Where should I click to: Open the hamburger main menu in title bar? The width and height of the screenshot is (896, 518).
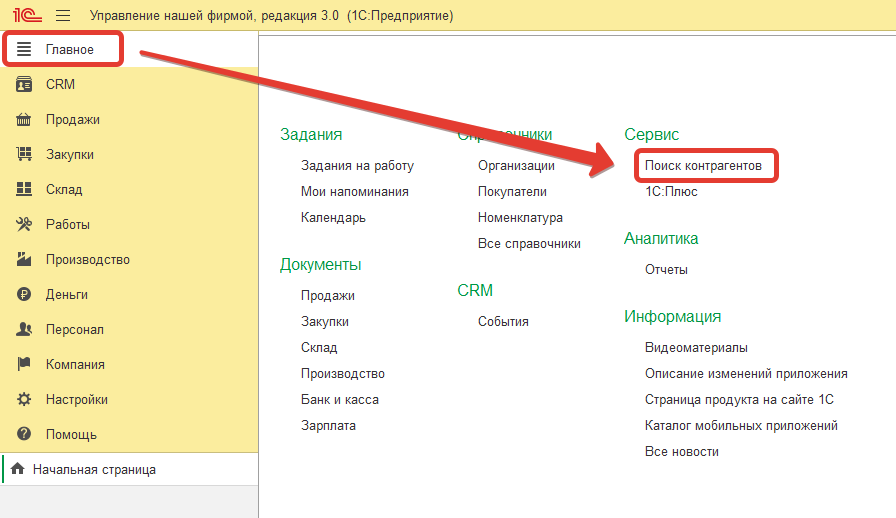63,15
